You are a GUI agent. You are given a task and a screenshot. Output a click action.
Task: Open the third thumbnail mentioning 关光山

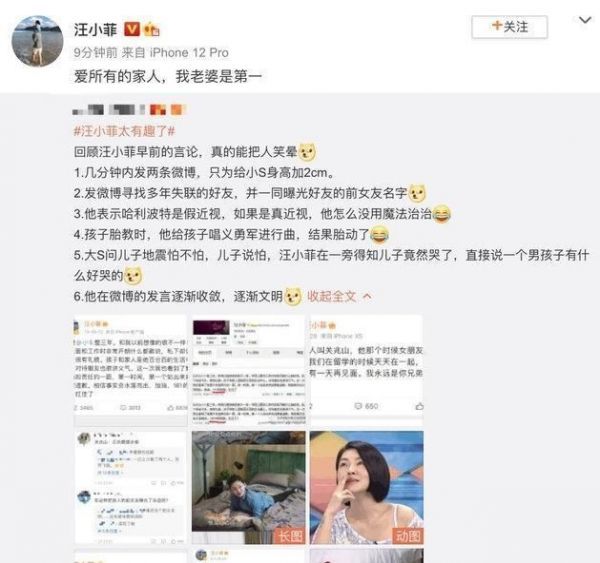click(366, 370)
